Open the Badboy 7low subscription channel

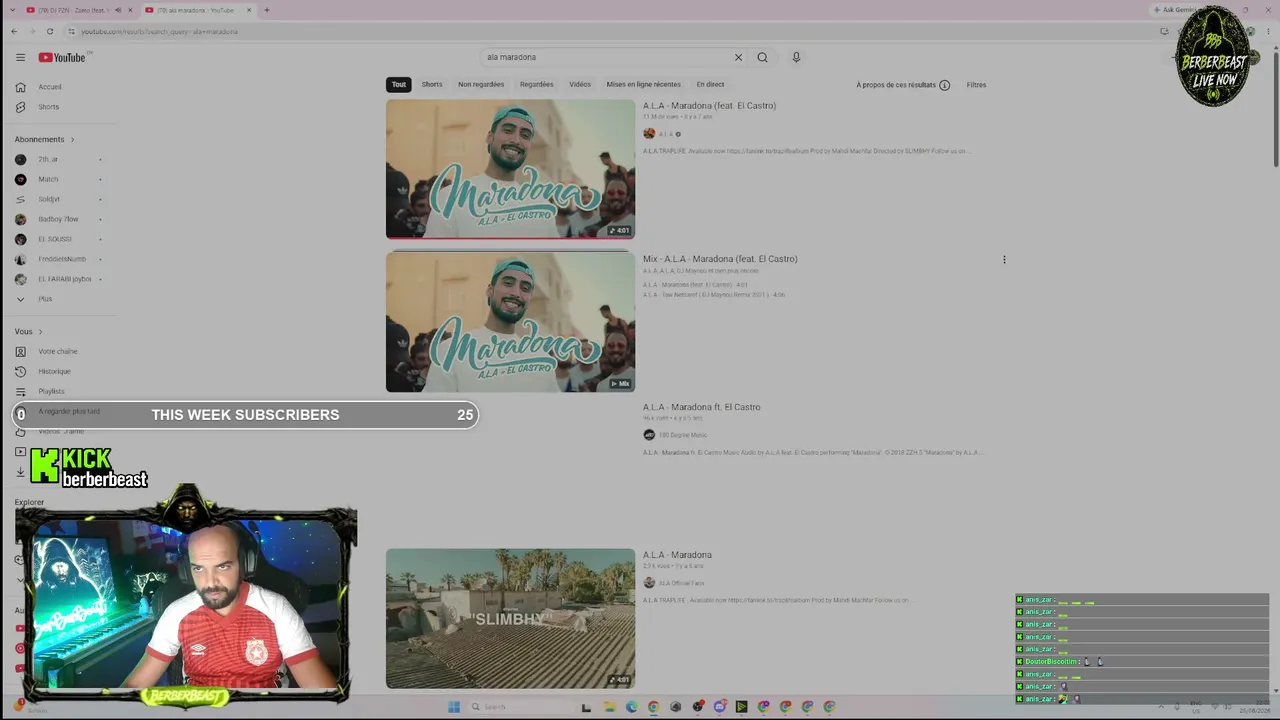pyautogui.click(x=58, y=220)
